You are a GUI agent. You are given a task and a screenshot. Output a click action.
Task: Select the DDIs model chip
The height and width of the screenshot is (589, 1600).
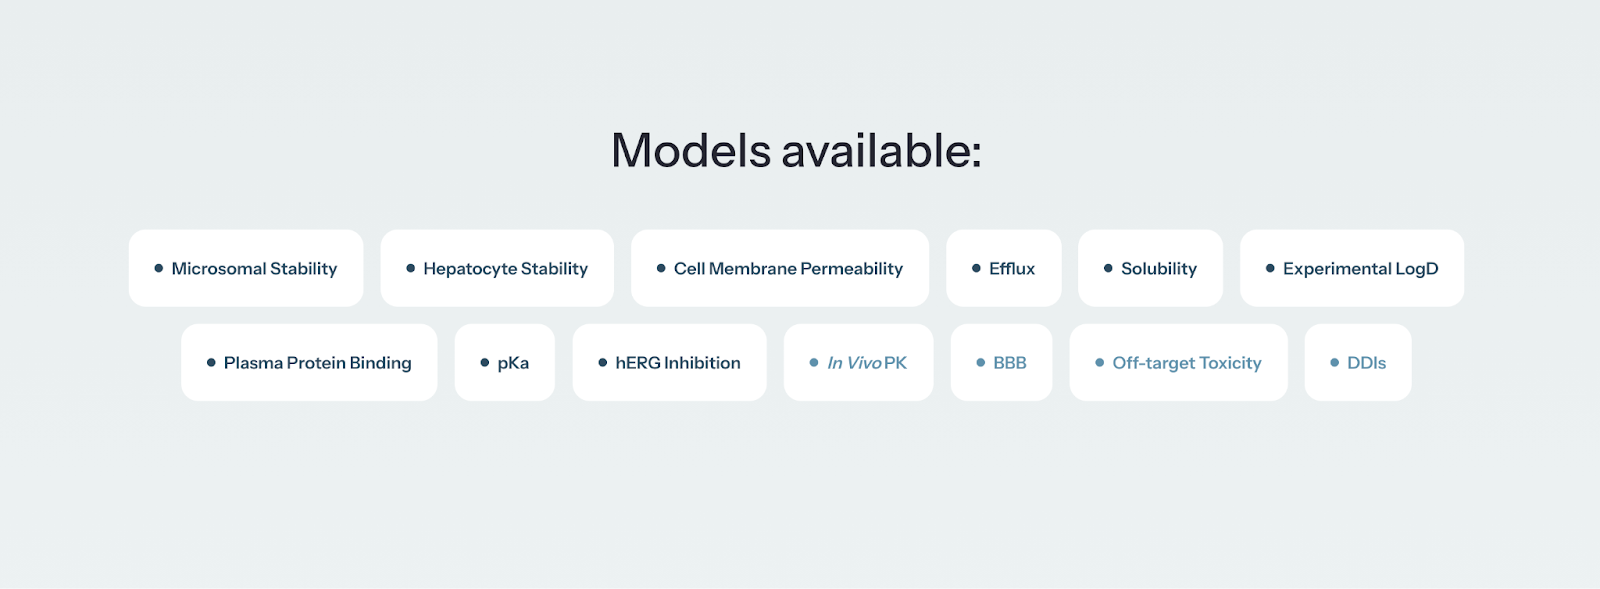pyautogui.click(x=1358, y=362)
